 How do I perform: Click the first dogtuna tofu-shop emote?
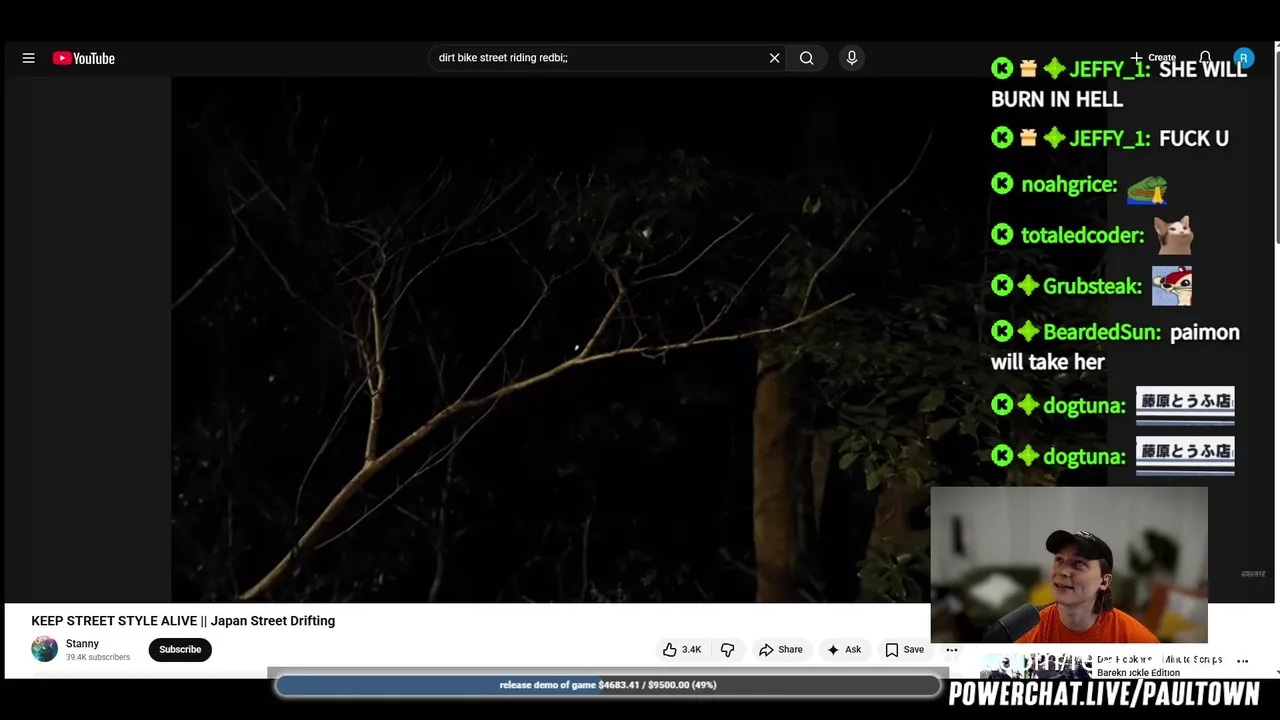coord(1185,405)
